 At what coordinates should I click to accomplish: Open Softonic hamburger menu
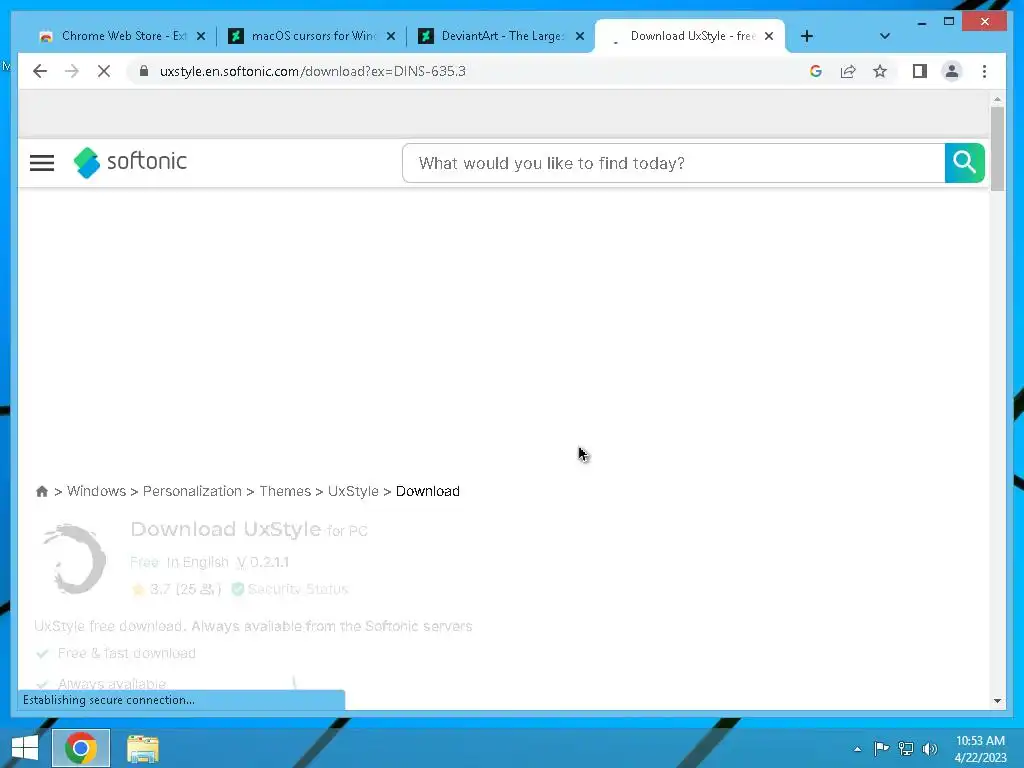[x=42, y=163]
